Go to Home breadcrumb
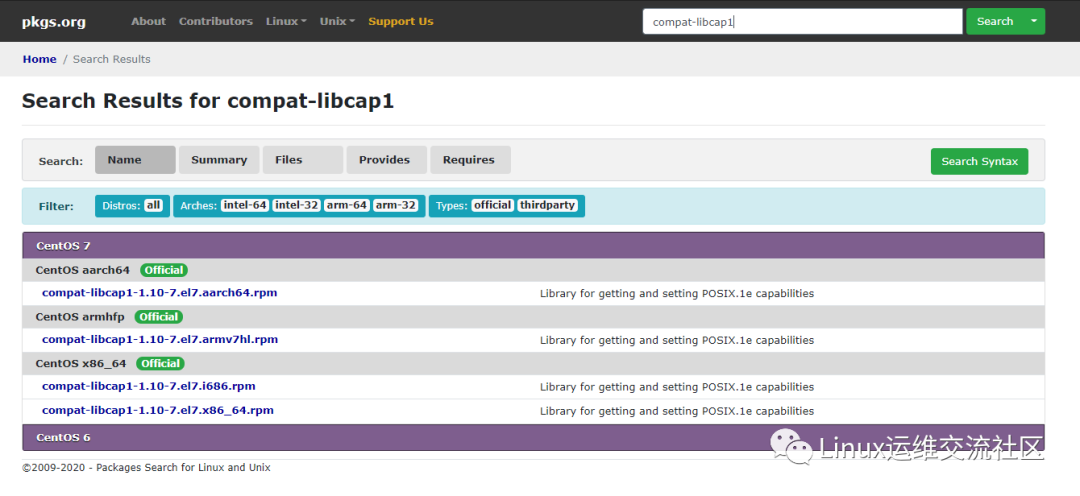 coord(39,59)
